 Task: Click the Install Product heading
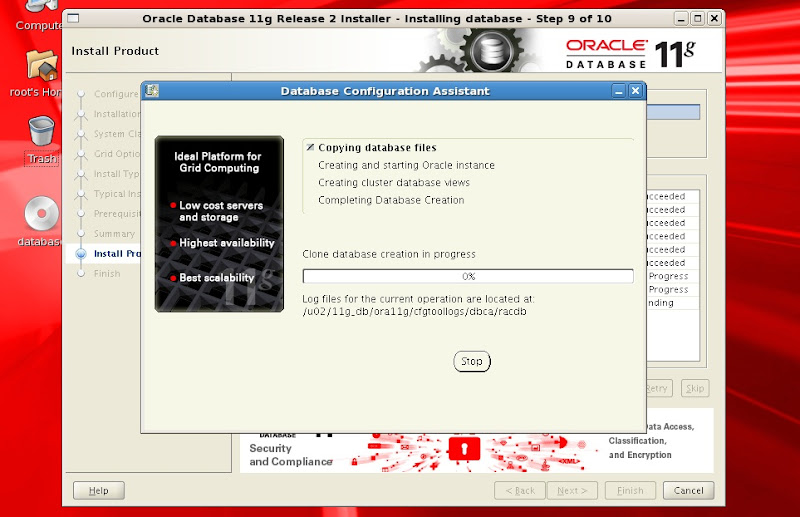(x=115, y=51)
